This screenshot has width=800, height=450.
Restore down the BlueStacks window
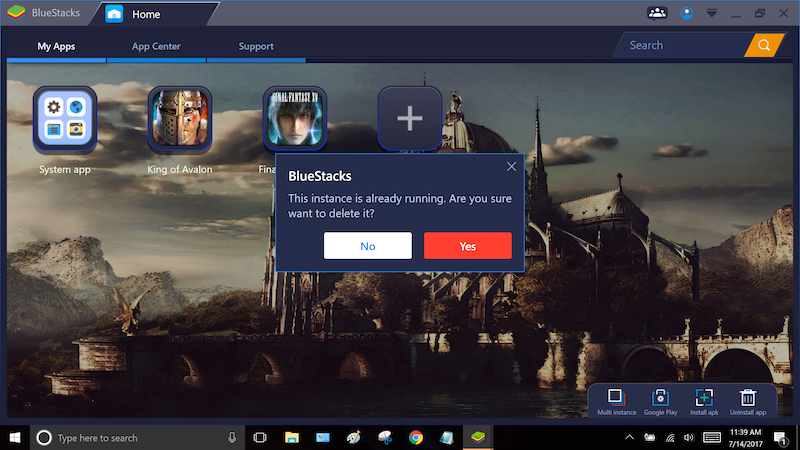point(760,14)
